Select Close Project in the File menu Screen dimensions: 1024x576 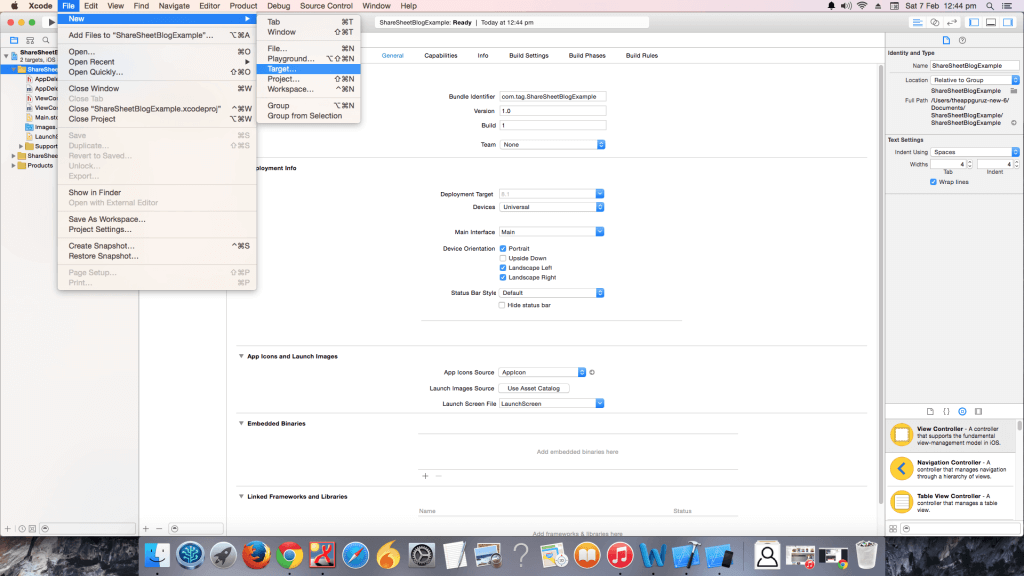[157, 119]
